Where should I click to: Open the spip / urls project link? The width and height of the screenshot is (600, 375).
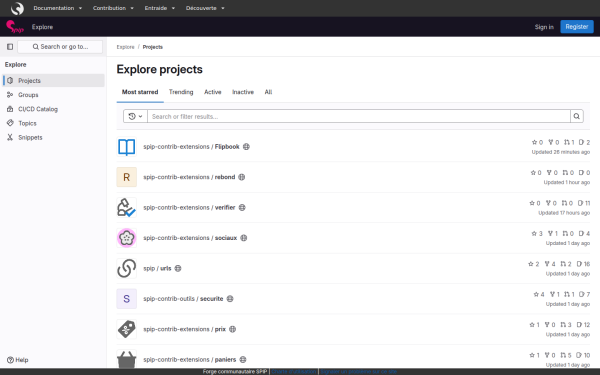point(157,268)
